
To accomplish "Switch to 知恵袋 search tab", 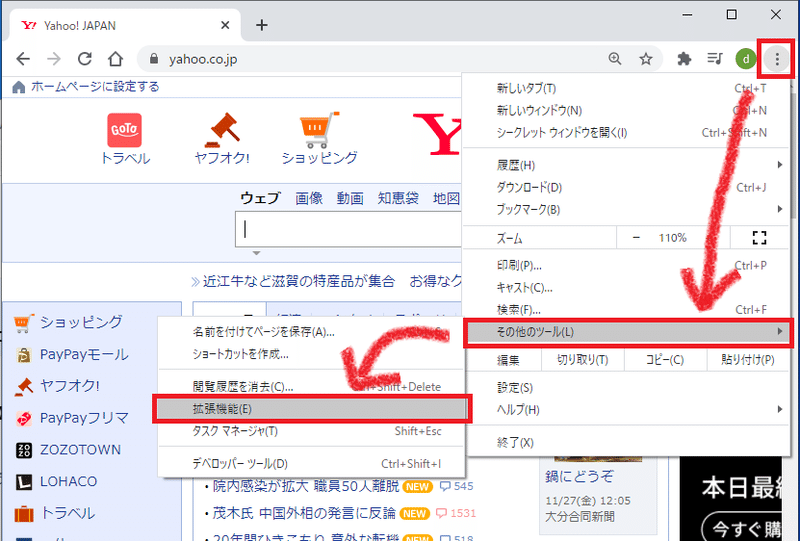I will pyautogui.click(x=398, y=198).
